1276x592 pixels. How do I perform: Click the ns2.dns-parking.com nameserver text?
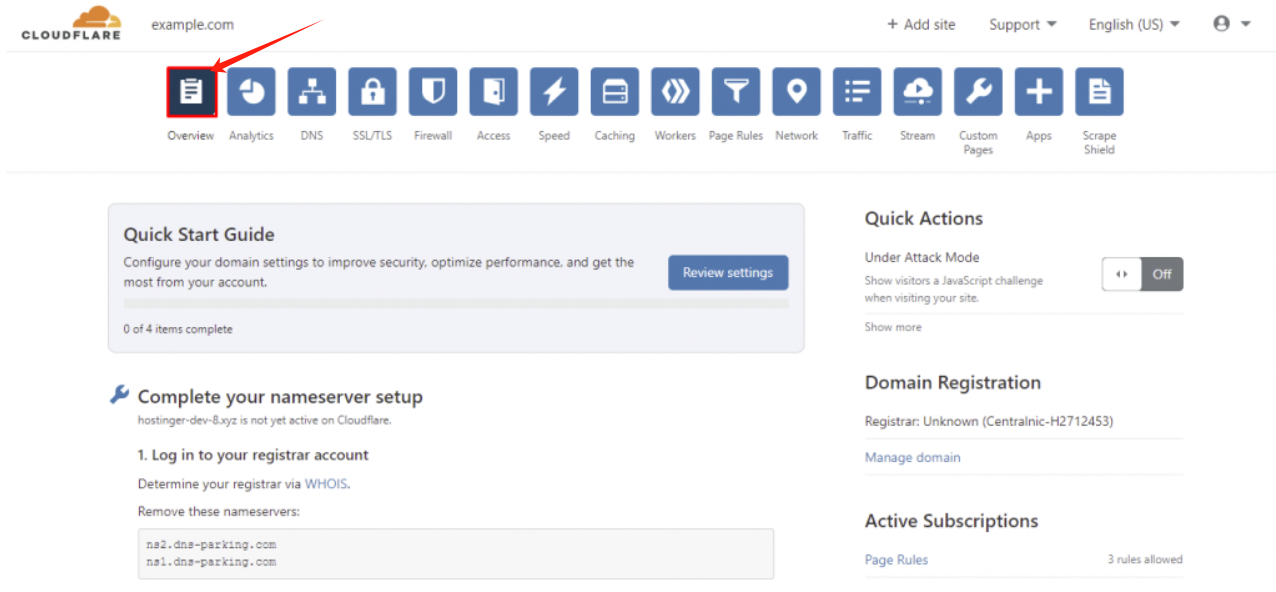(211, 545)
